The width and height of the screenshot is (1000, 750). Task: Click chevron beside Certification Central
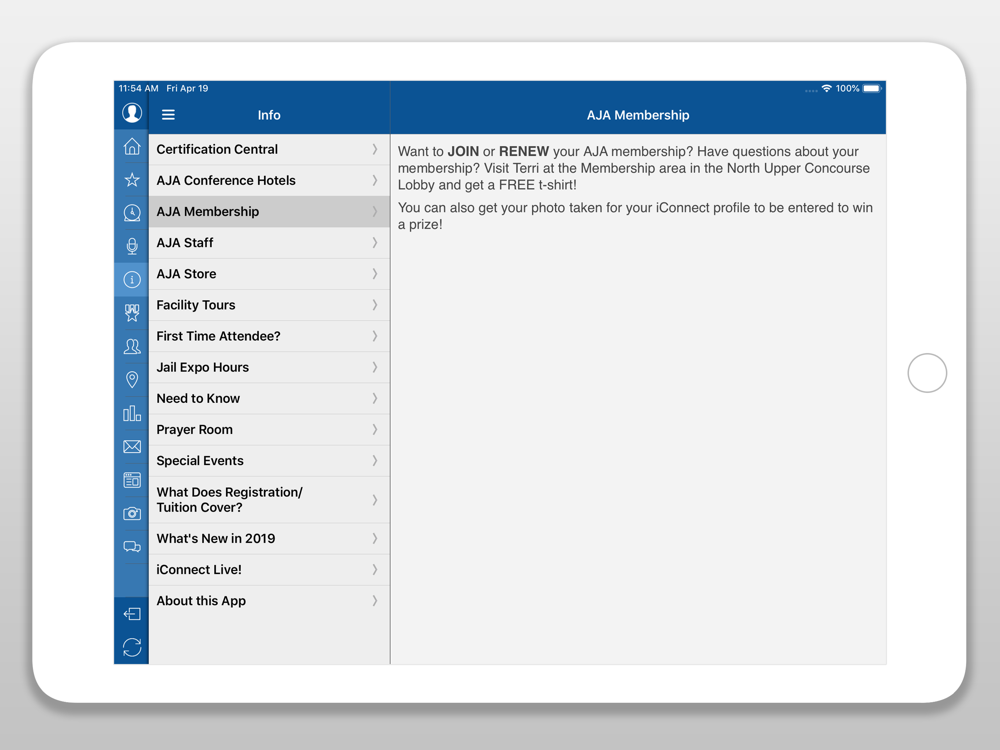click(375, 149)
